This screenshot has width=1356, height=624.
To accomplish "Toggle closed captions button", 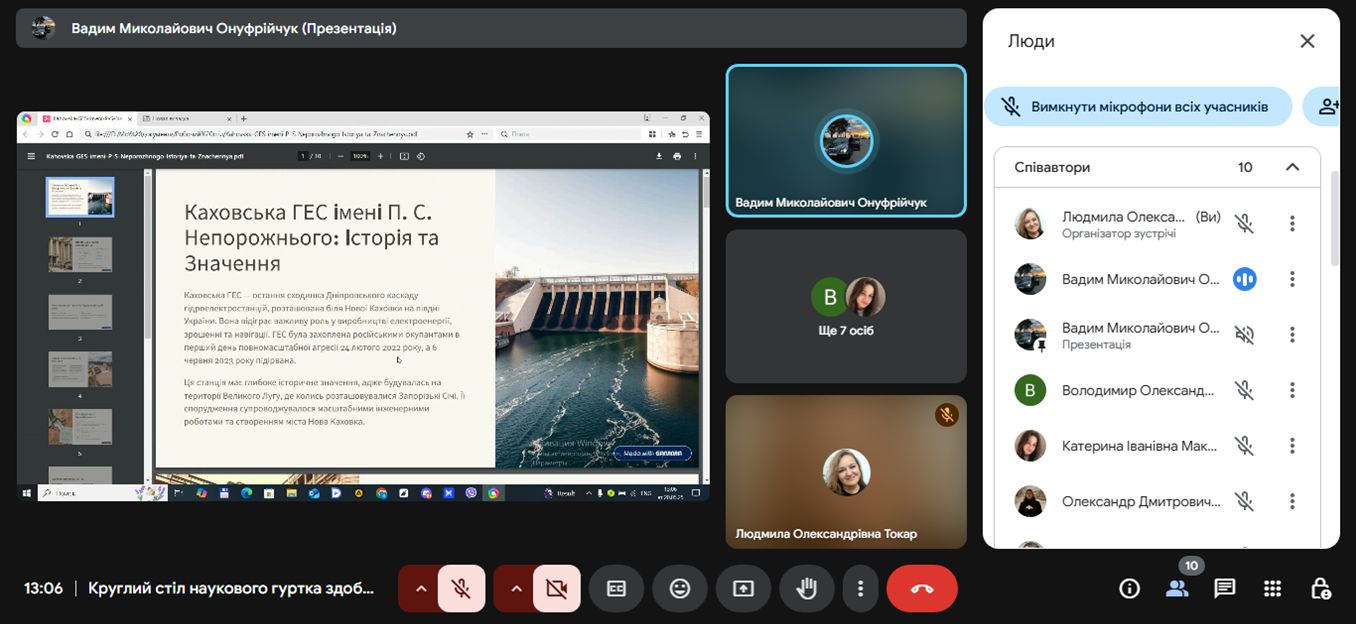I will pos(616,589).
